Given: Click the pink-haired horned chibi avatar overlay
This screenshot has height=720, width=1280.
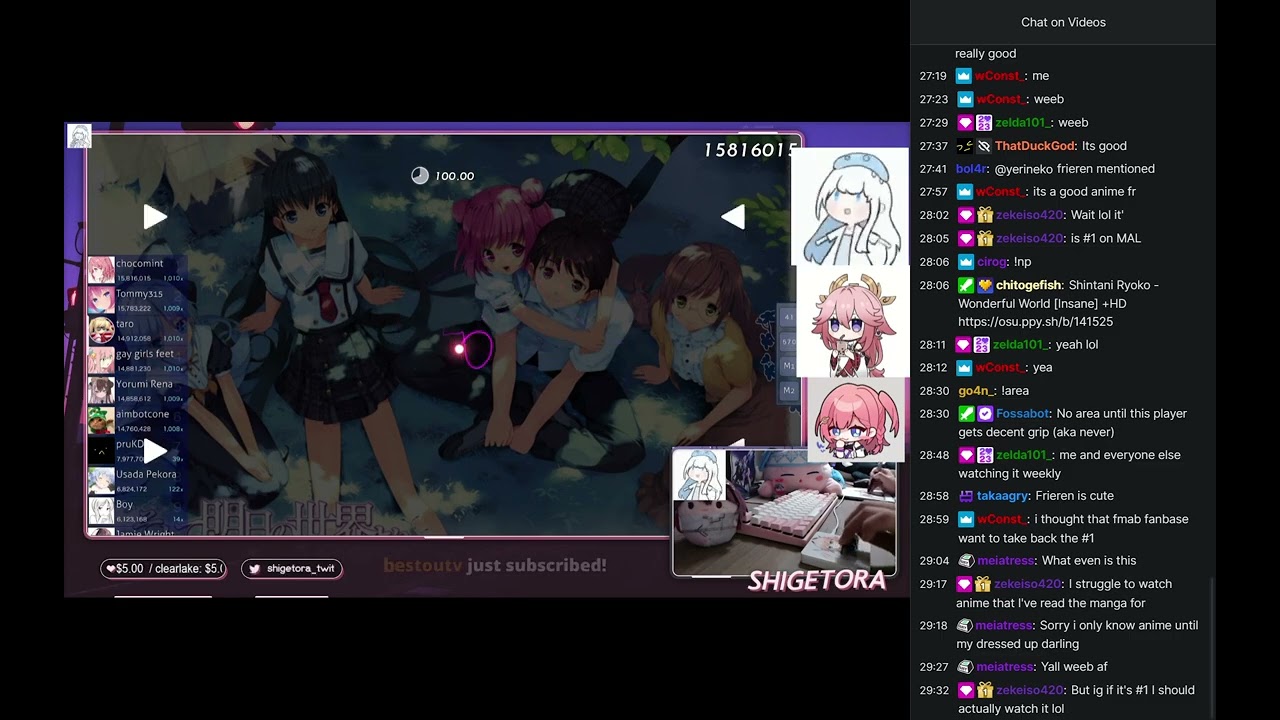Looking at the screenshot, I should [852, 321].
